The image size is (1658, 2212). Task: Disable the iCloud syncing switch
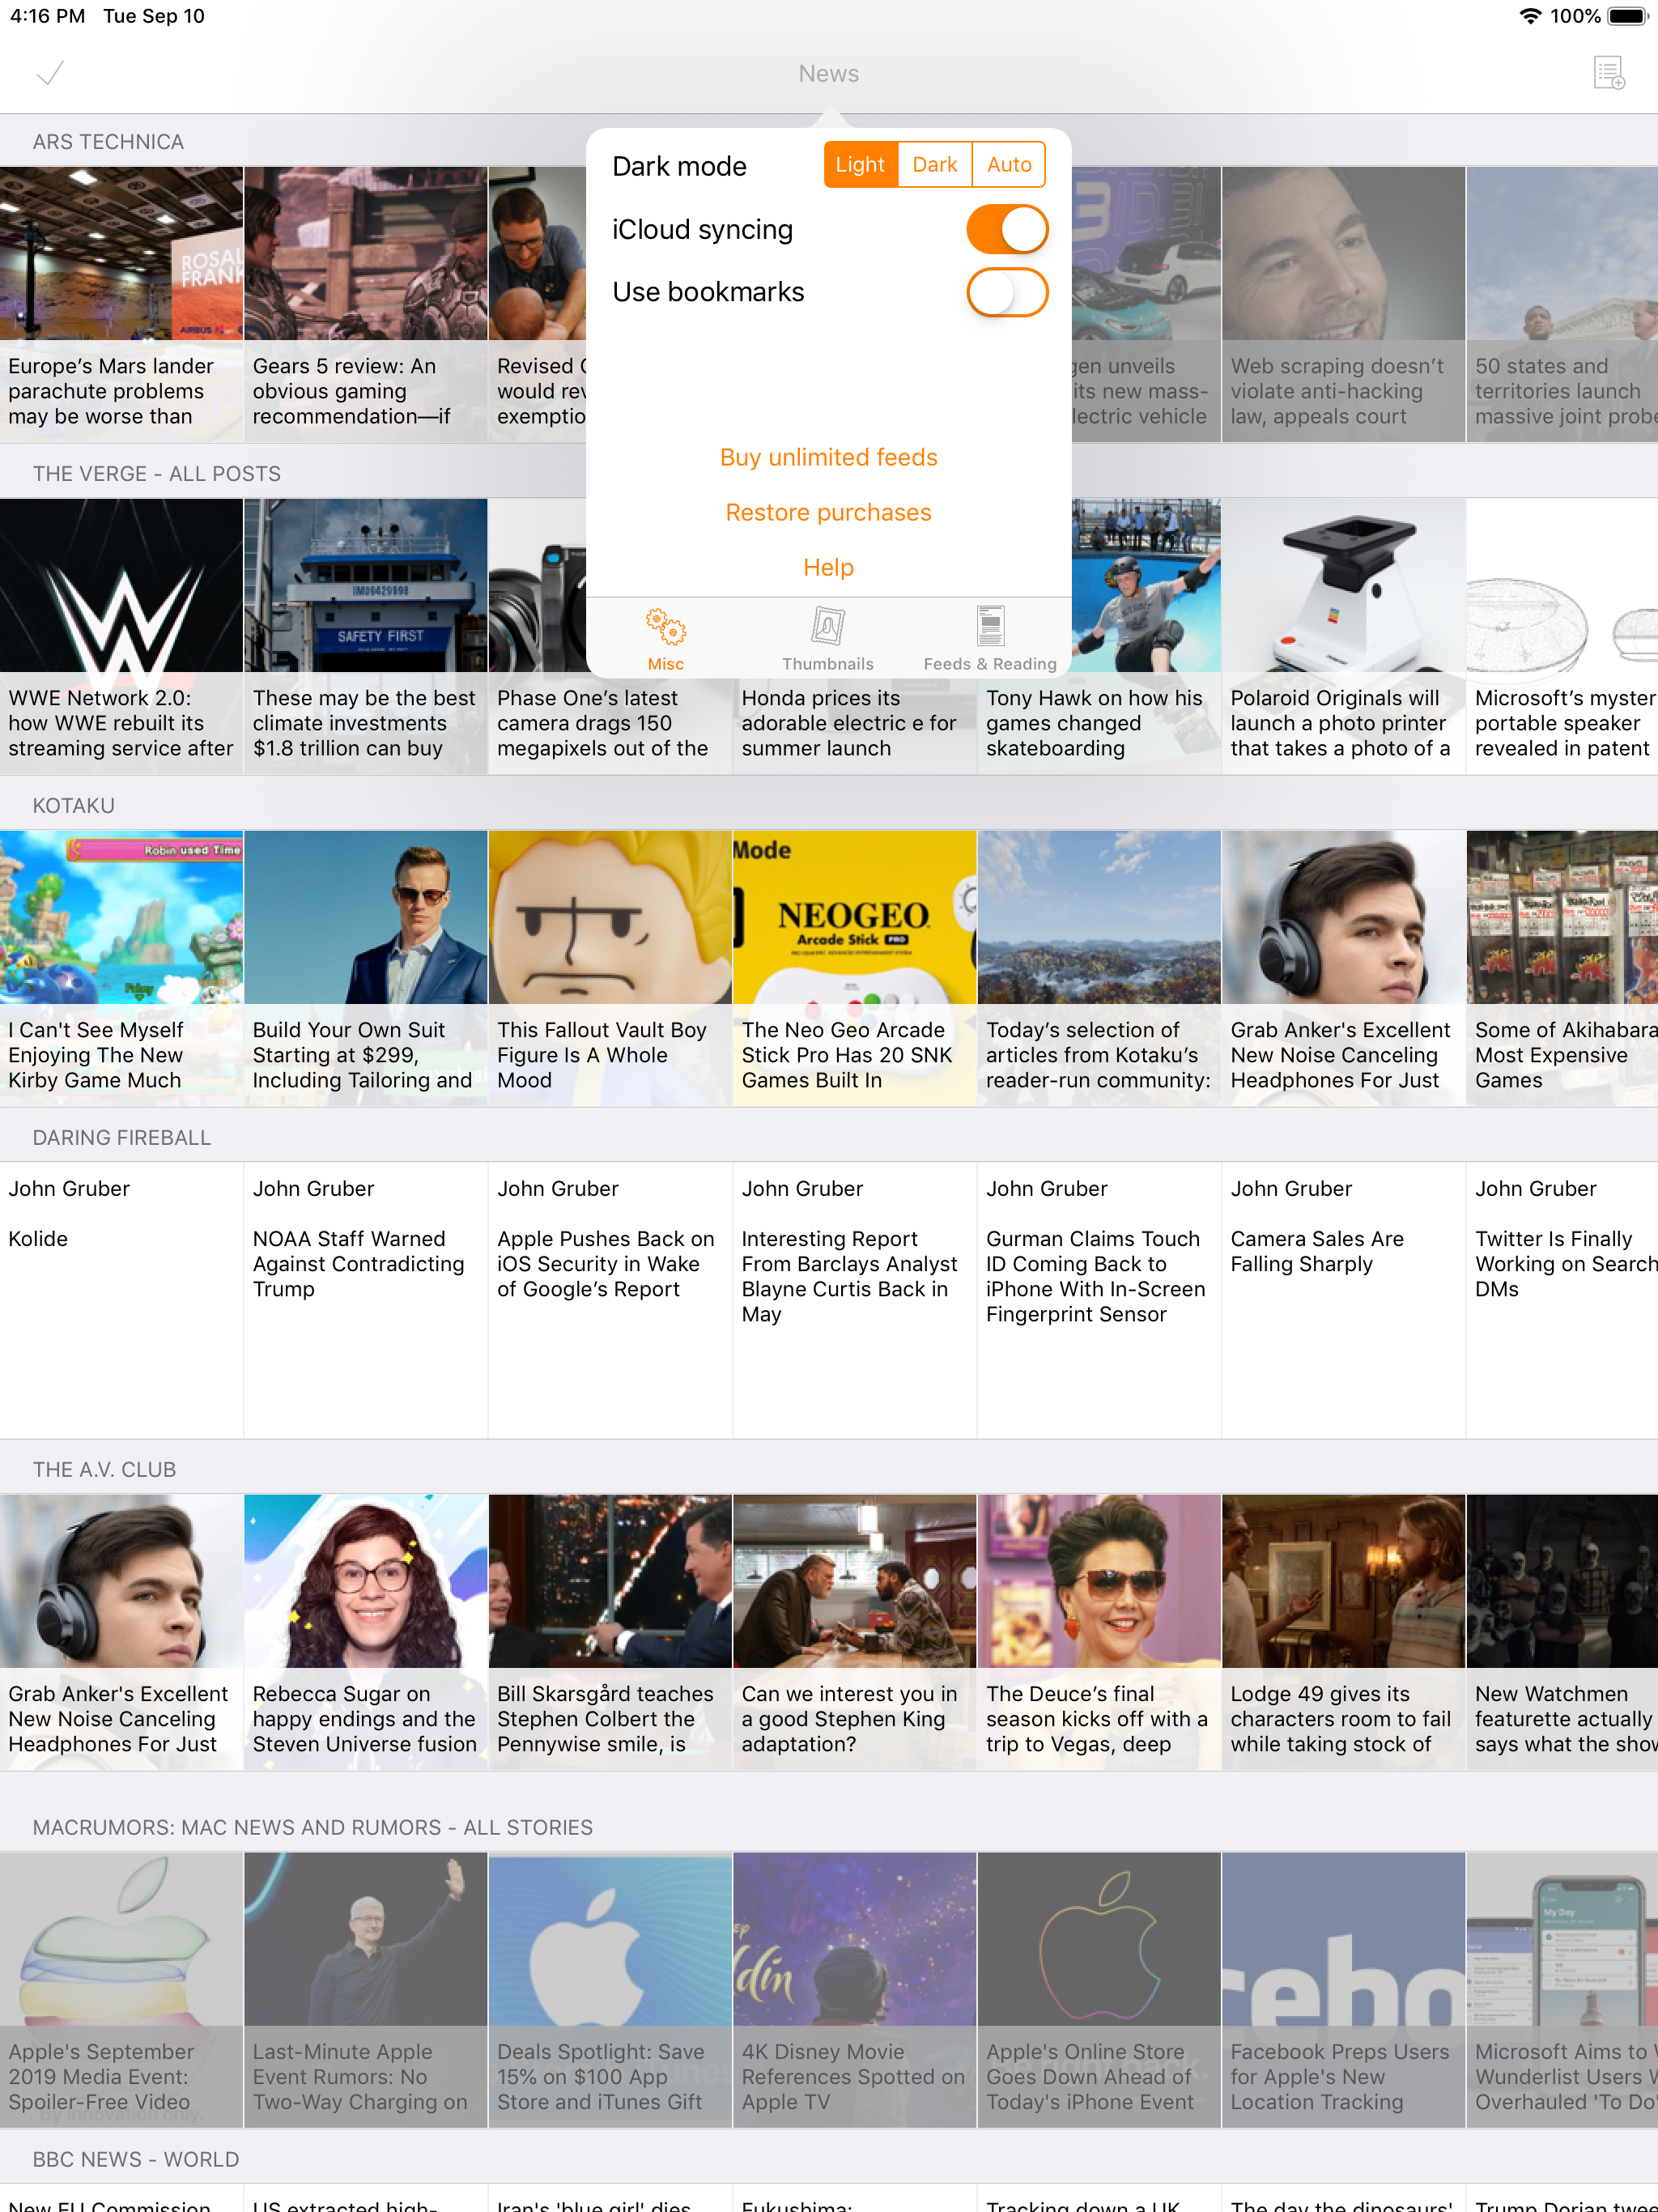pos(1007,230)
